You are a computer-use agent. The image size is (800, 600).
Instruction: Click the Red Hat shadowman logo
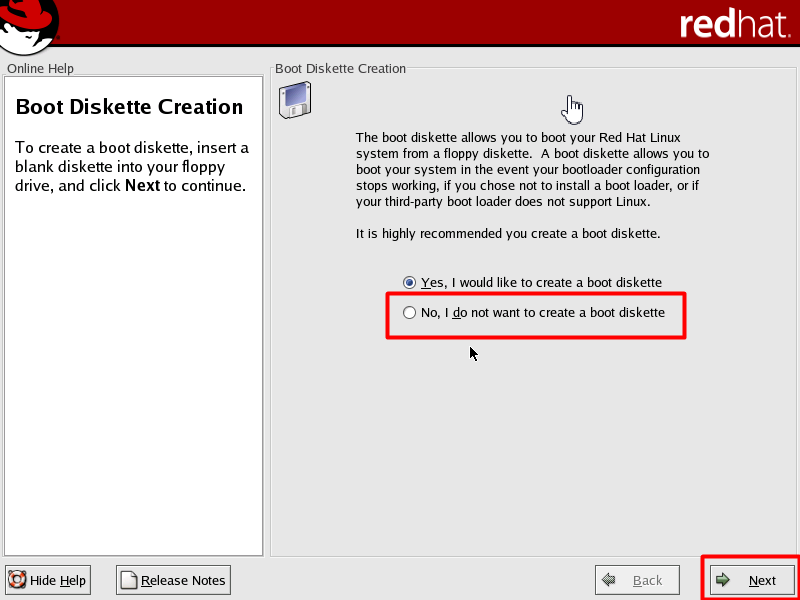(29, 27)
